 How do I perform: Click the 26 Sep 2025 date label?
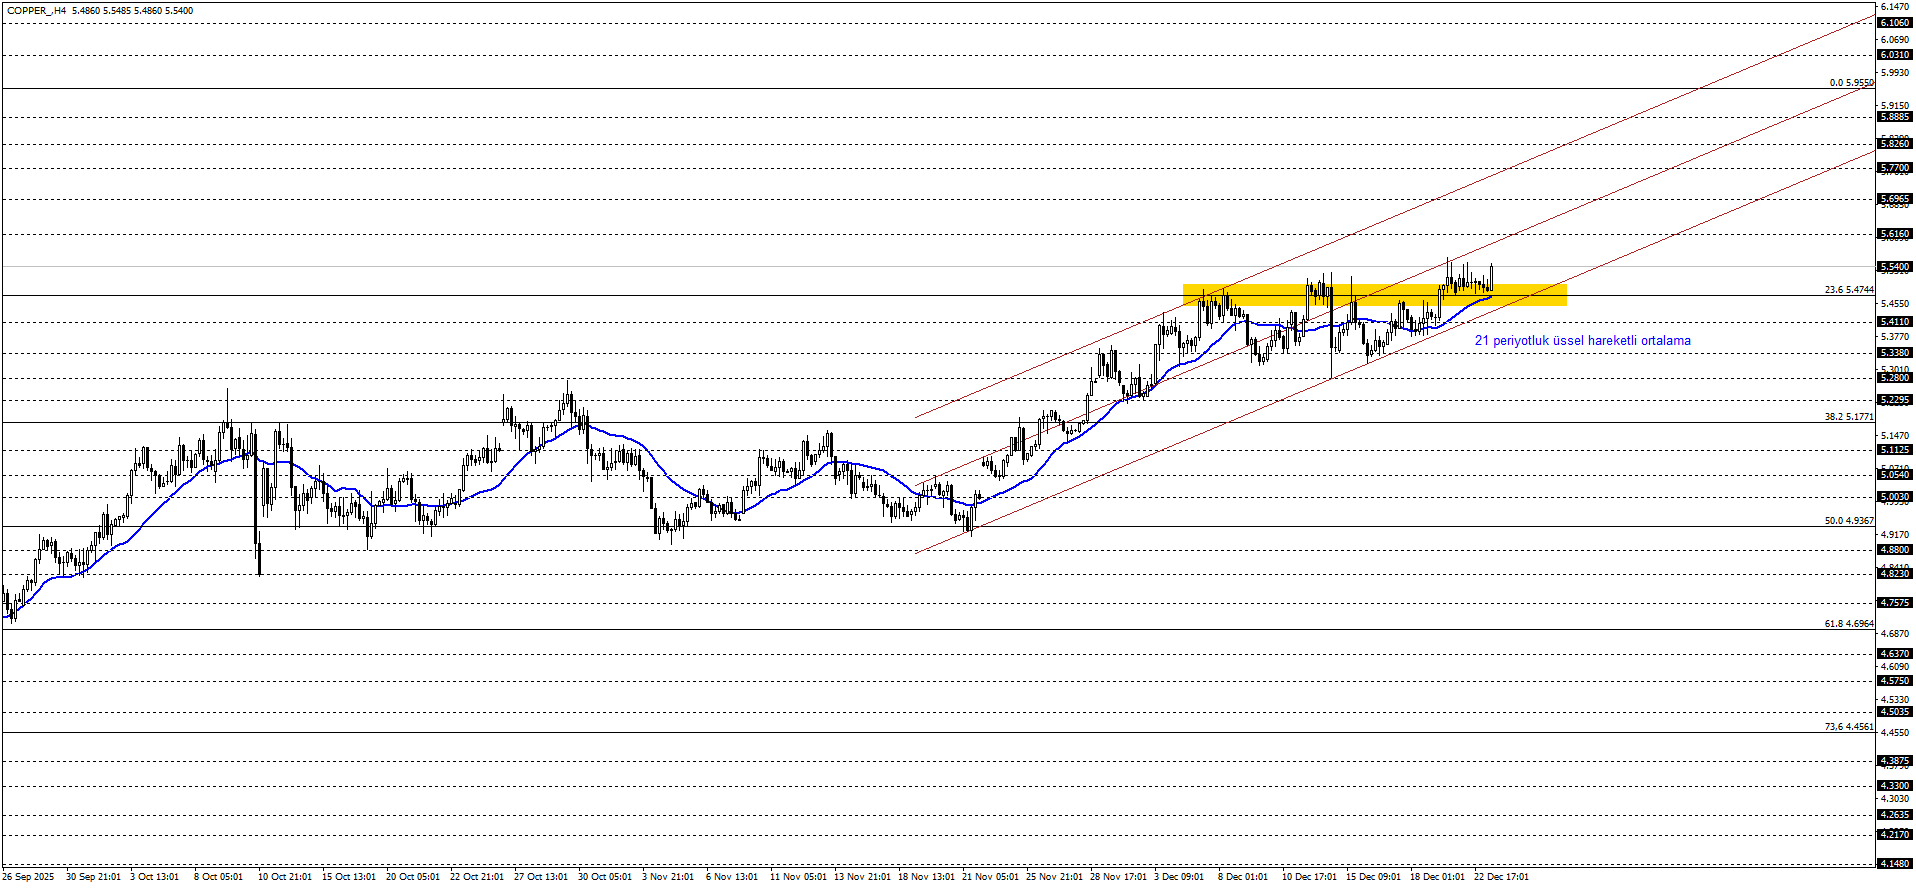point(28,877)
